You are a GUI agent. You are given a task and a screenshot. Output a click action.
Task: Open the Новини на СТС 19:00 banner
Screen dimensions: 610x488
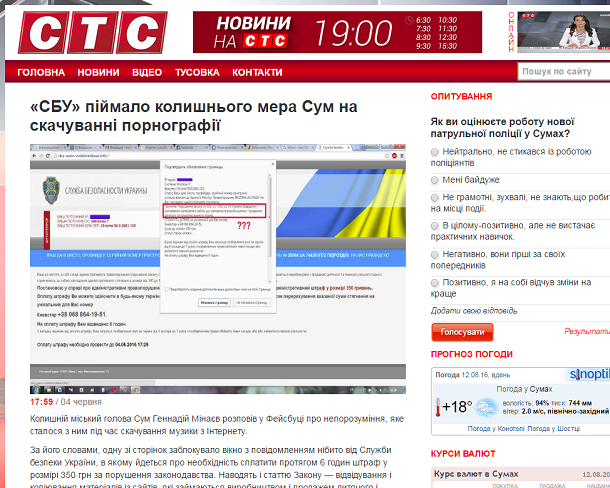[x=337, y=32]
